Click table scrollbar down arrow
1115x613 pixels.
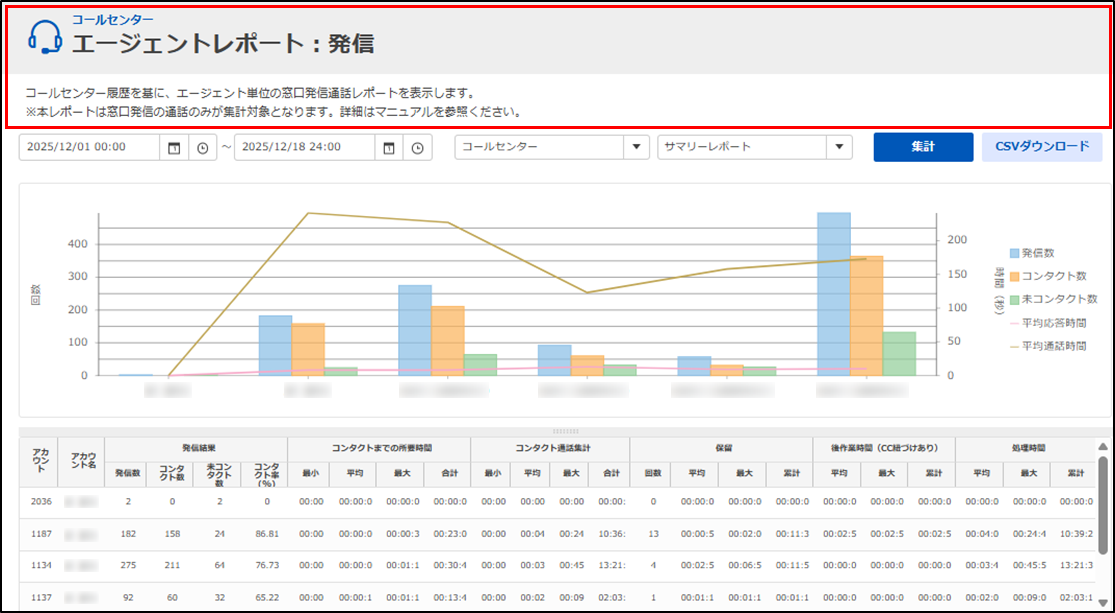click(x=1102, y=602)
